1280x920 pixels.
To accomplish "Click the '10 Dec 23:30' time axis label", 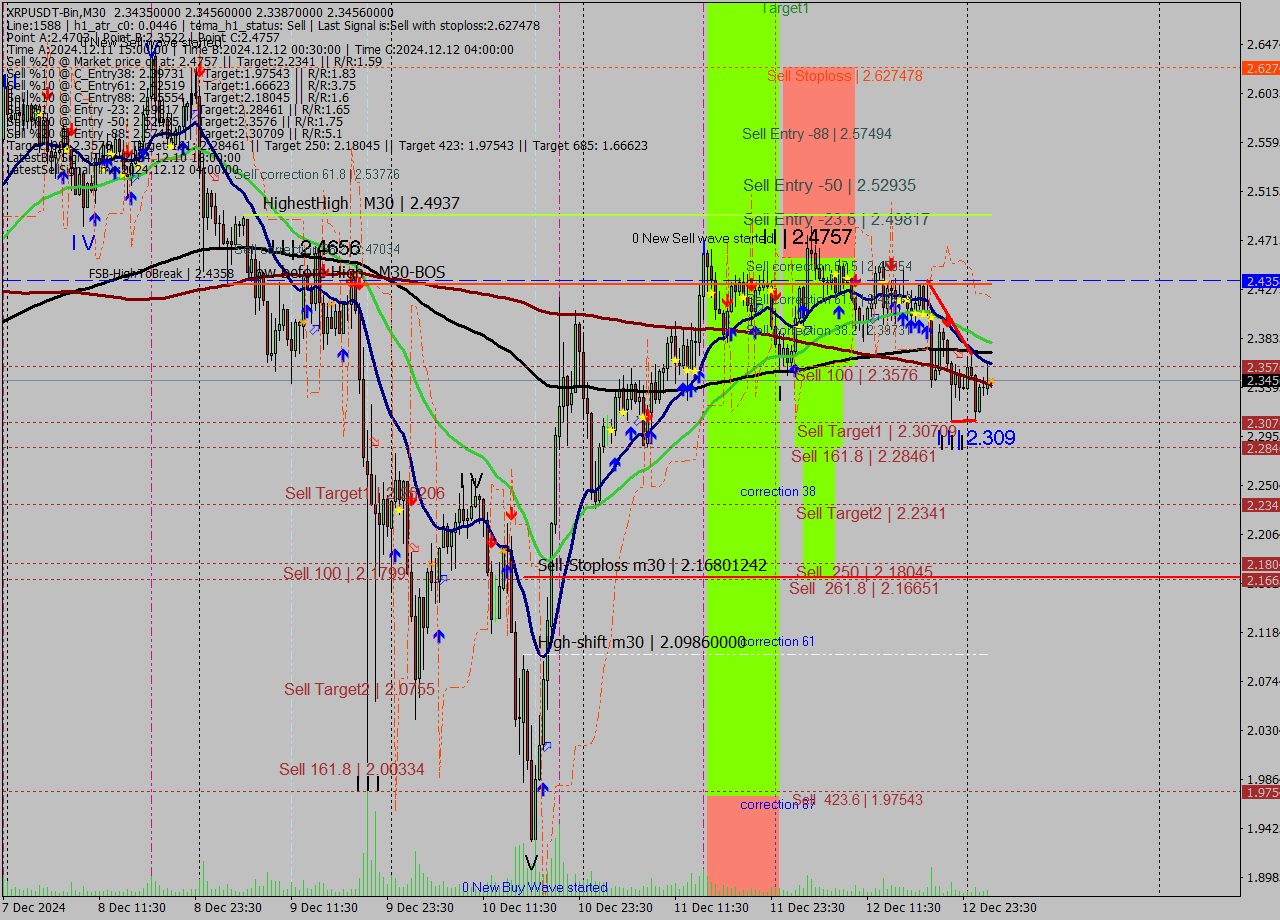I will (x=614, y=908).
